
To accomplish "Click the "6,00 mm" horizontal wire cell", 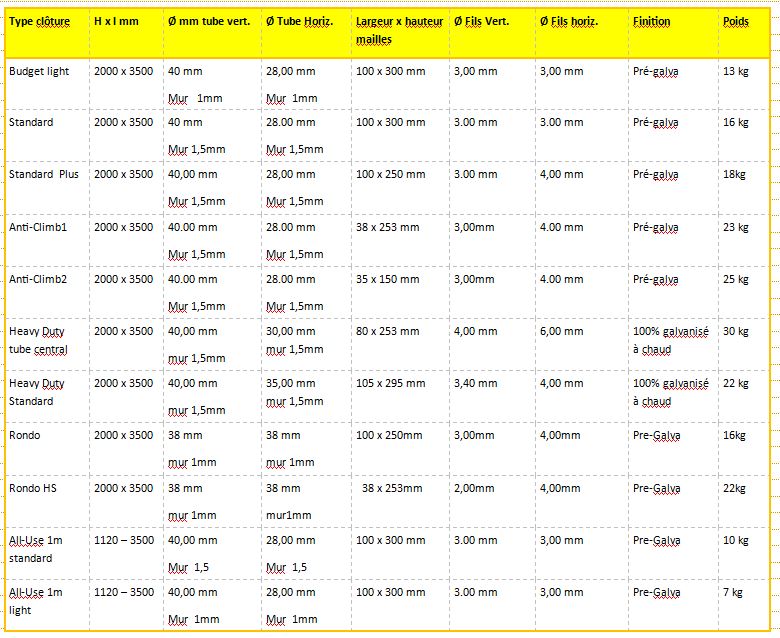I will pos(560,331).
